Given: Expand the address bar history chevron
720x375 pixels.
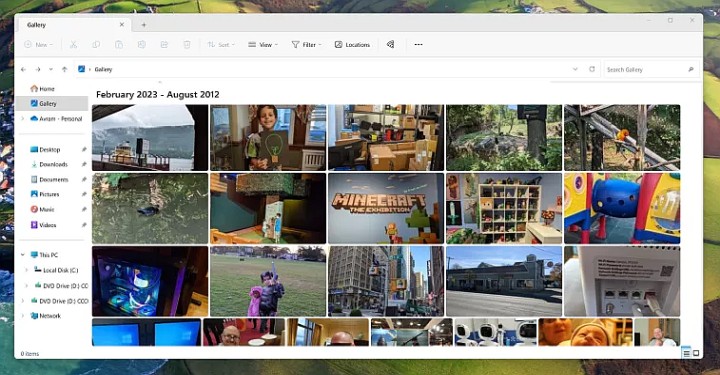Looking at the screenshot, I should [x=575, y=69].
